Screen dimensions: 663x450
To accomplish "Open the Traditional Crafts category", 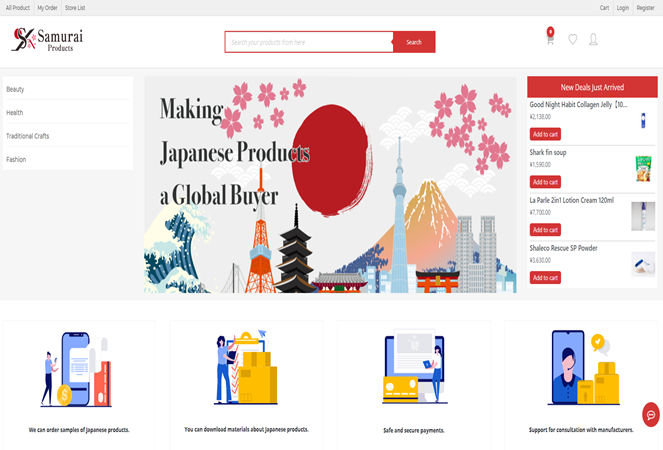I will click(28, 136).
